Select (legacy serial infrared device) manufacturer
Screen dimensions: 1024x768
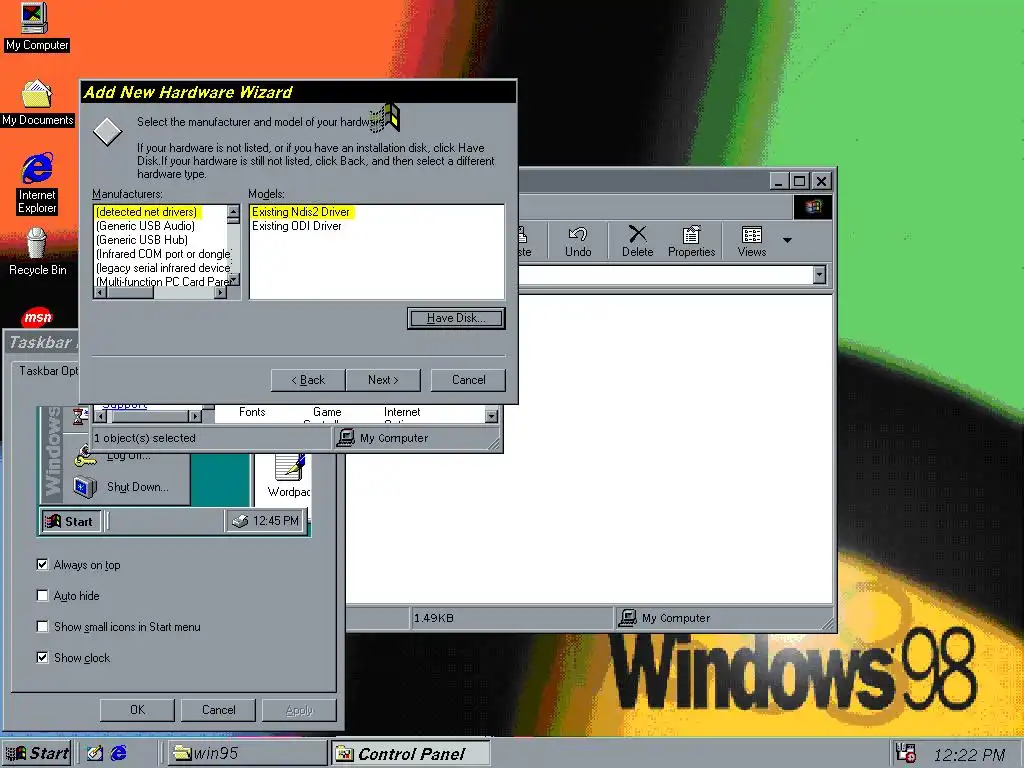[163, 268]
